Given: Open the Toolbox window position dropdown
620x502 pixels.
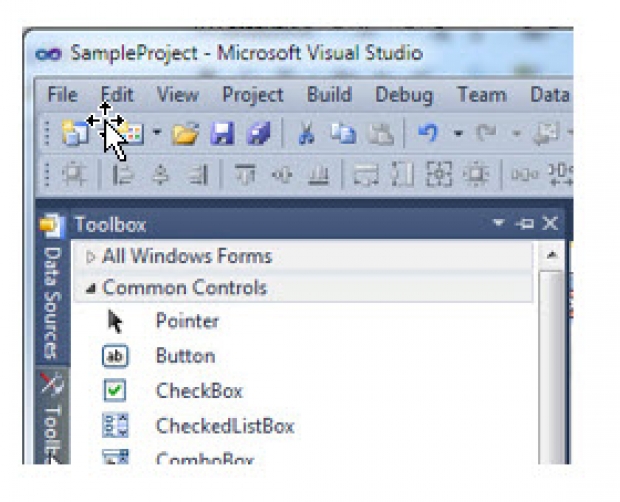Looking at the screenshot, I should (x=499, y=223).
